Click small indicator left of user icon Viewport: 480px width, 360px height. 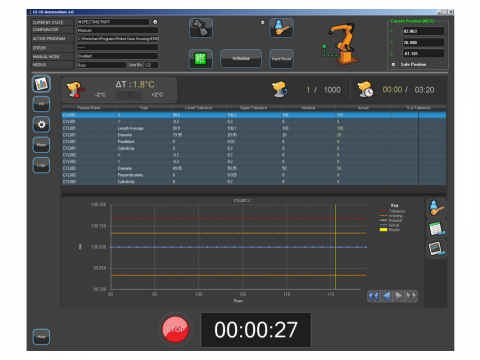[263, 22]
